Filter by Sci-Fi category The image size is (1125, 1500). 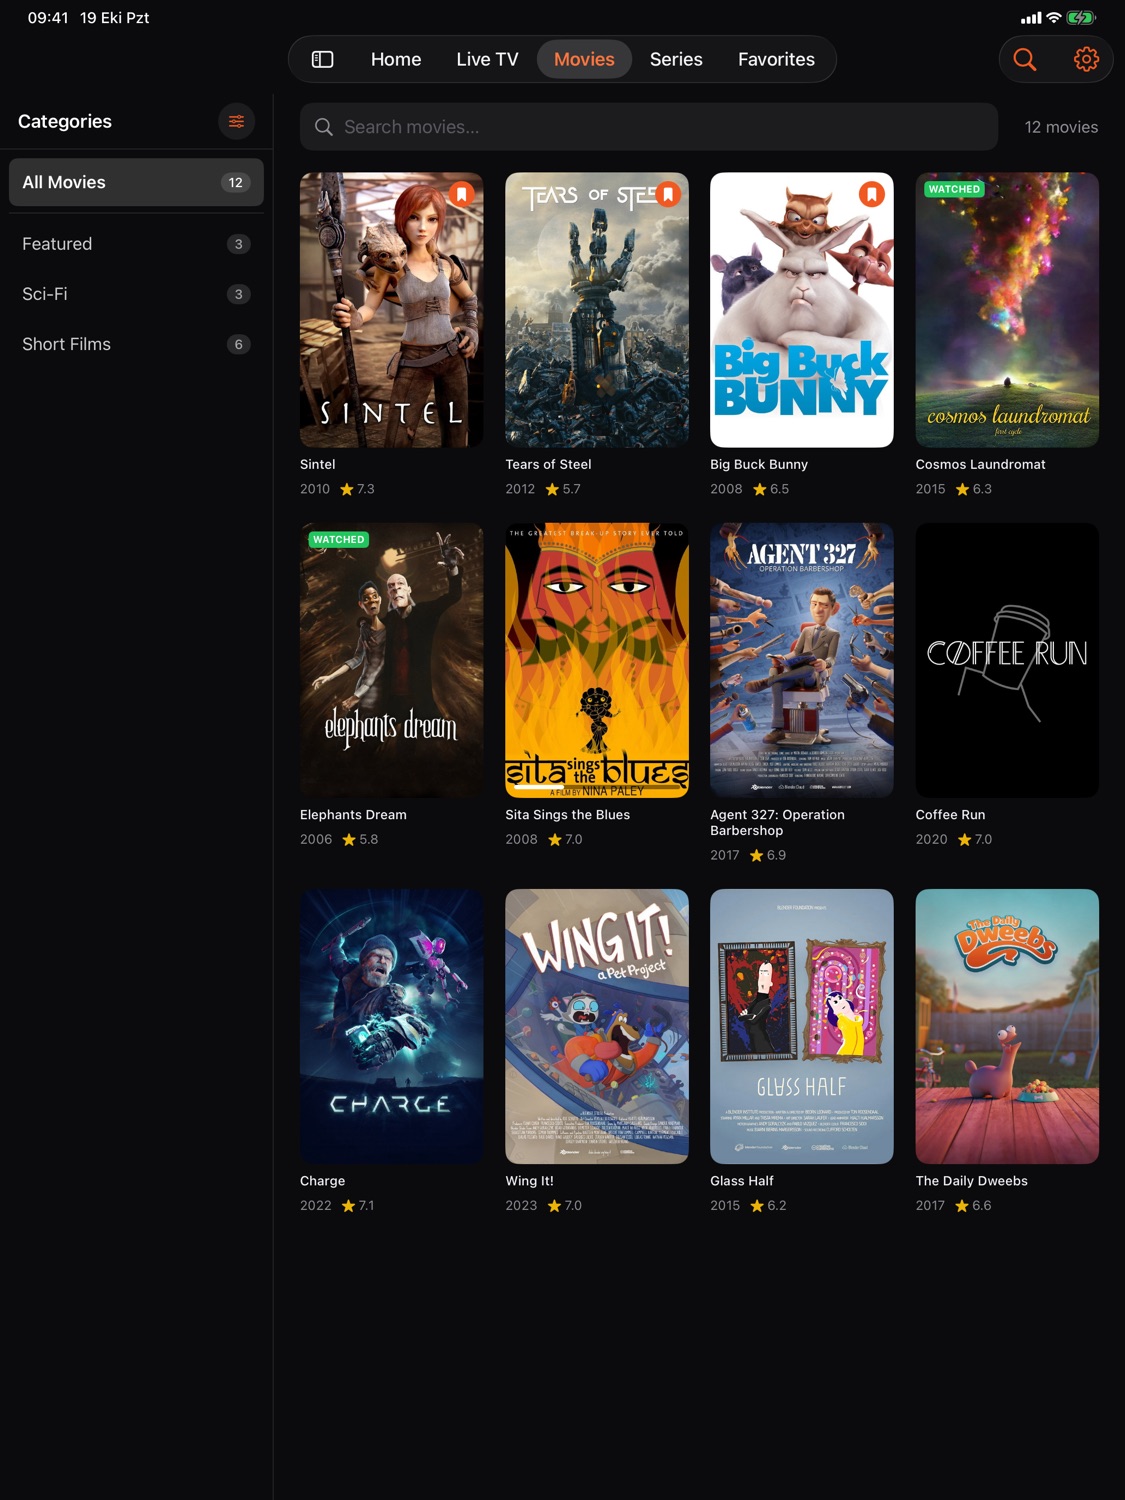136,294
